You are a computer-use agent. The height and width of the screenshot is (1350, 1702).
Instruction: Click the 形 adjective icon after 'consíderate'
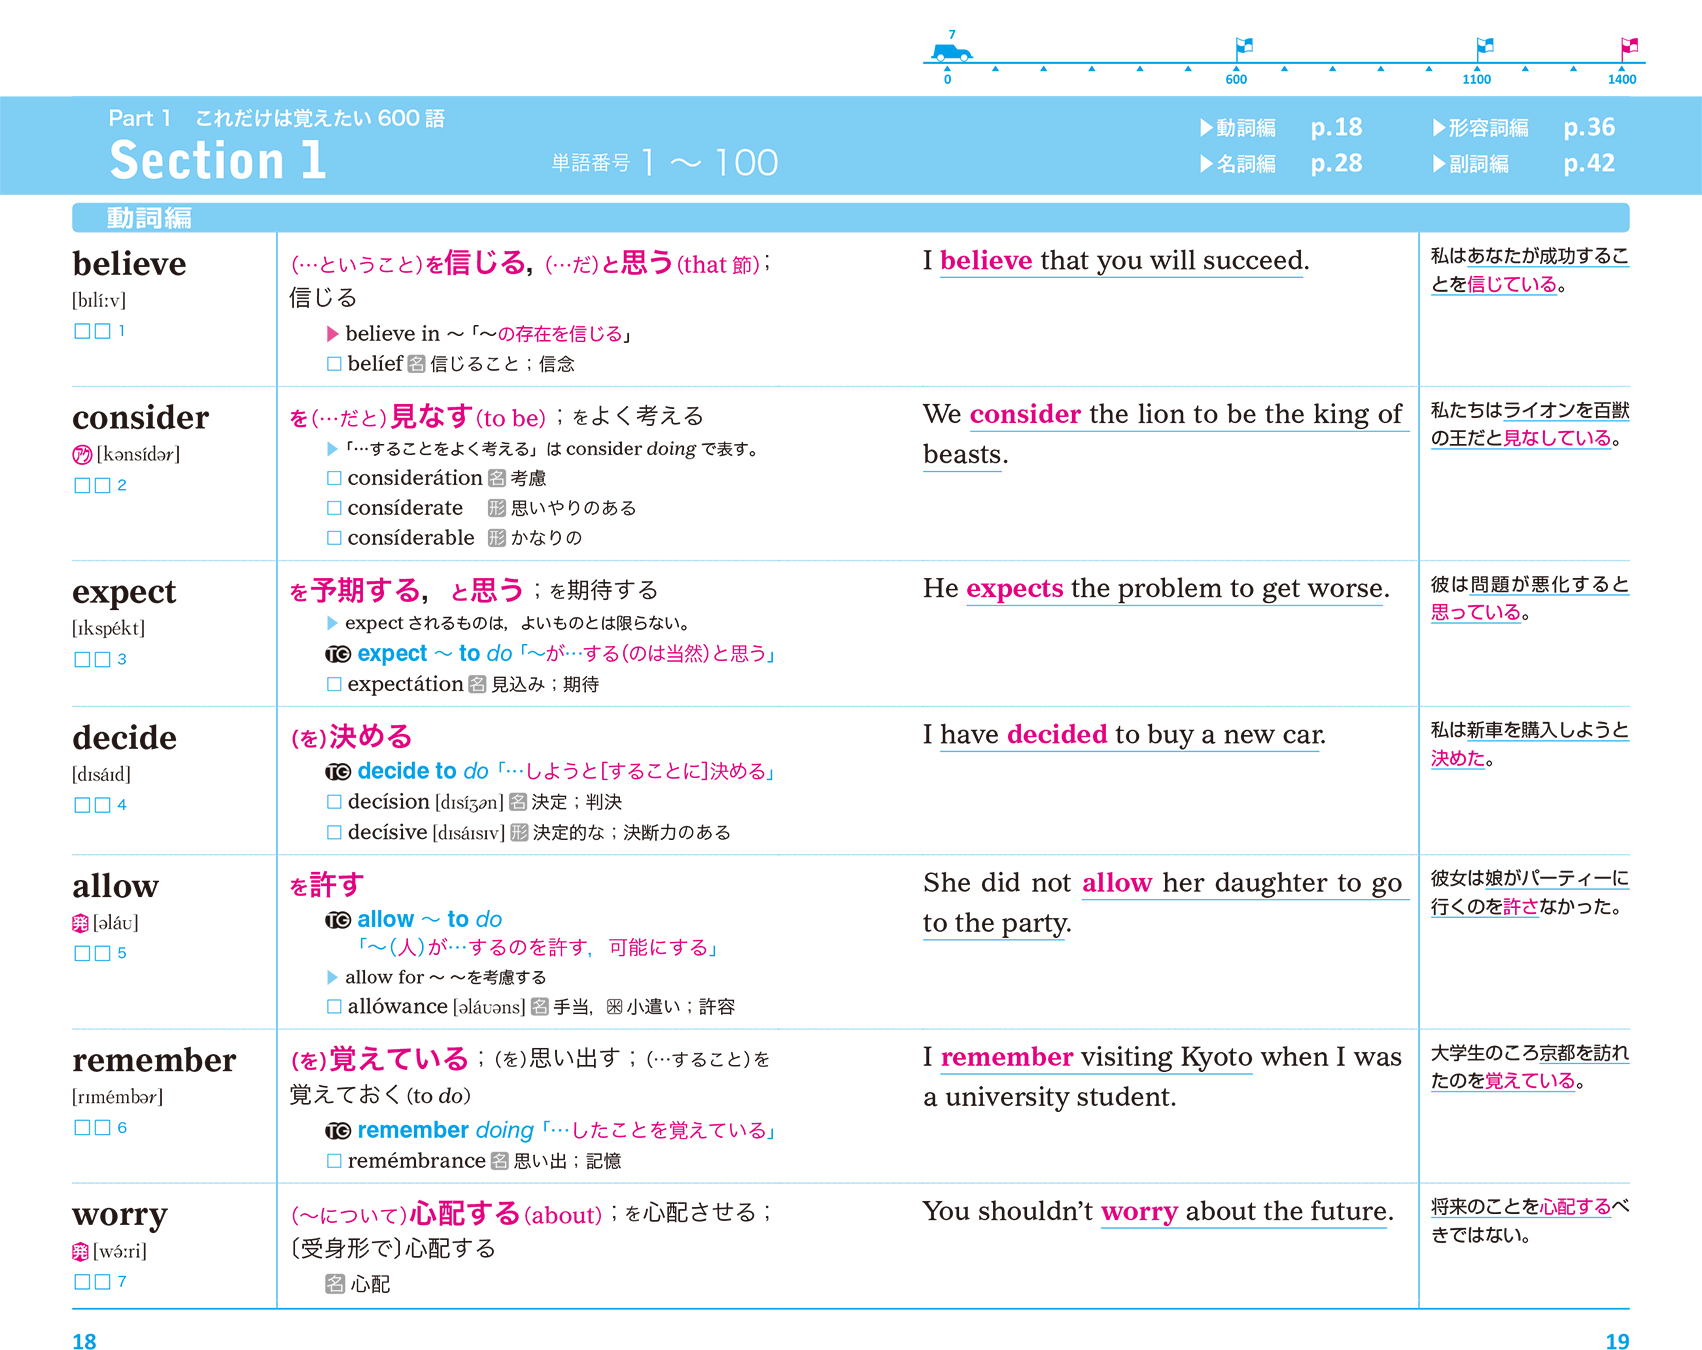point(497,508)
